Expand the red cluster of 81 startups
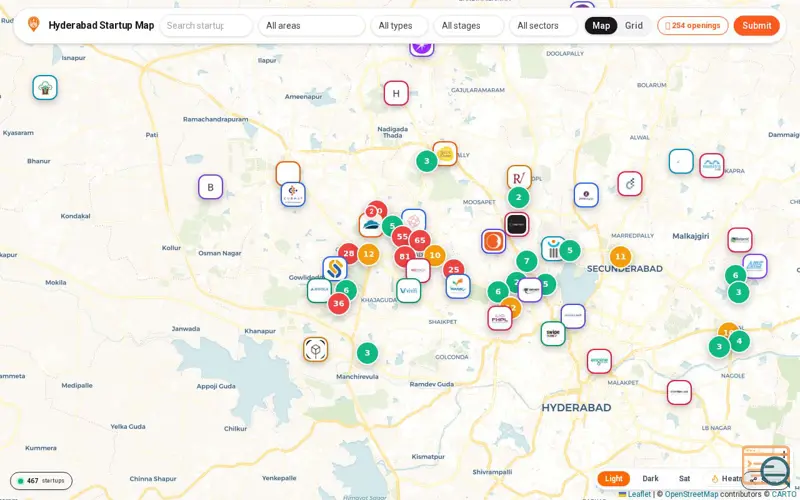Image resolution: width=800 pixels, height=500 pixels. pyautogui.click(x=405, y=256)
